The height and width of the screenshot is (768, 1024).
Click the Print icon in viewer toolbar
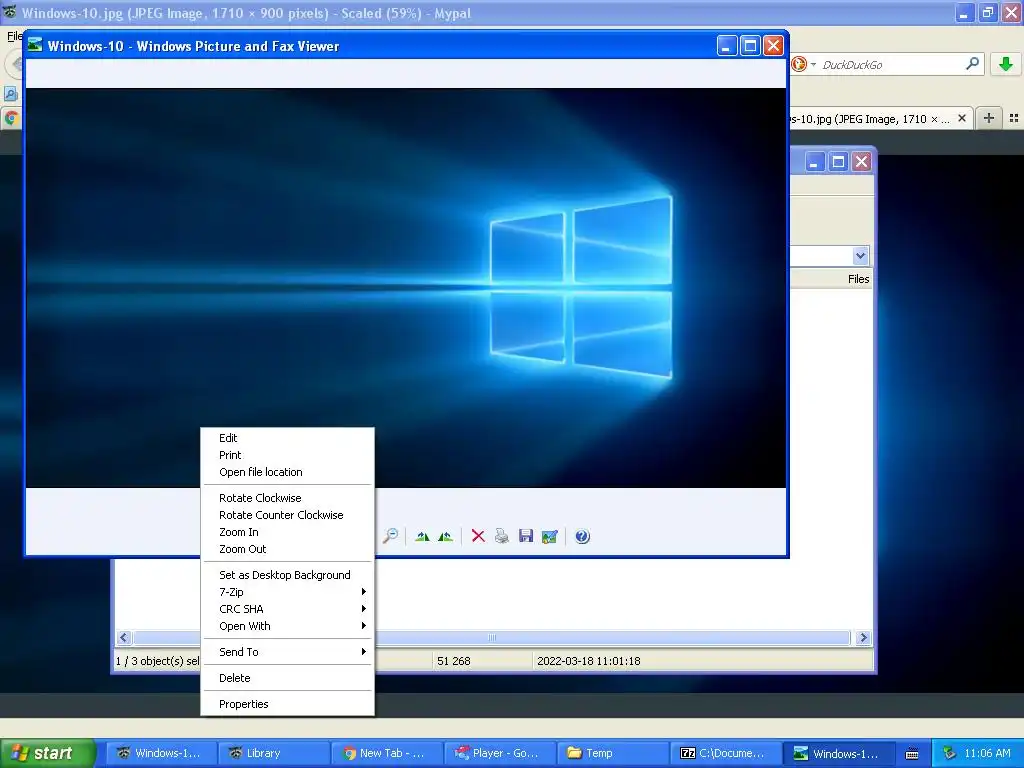tap(502, 536)
